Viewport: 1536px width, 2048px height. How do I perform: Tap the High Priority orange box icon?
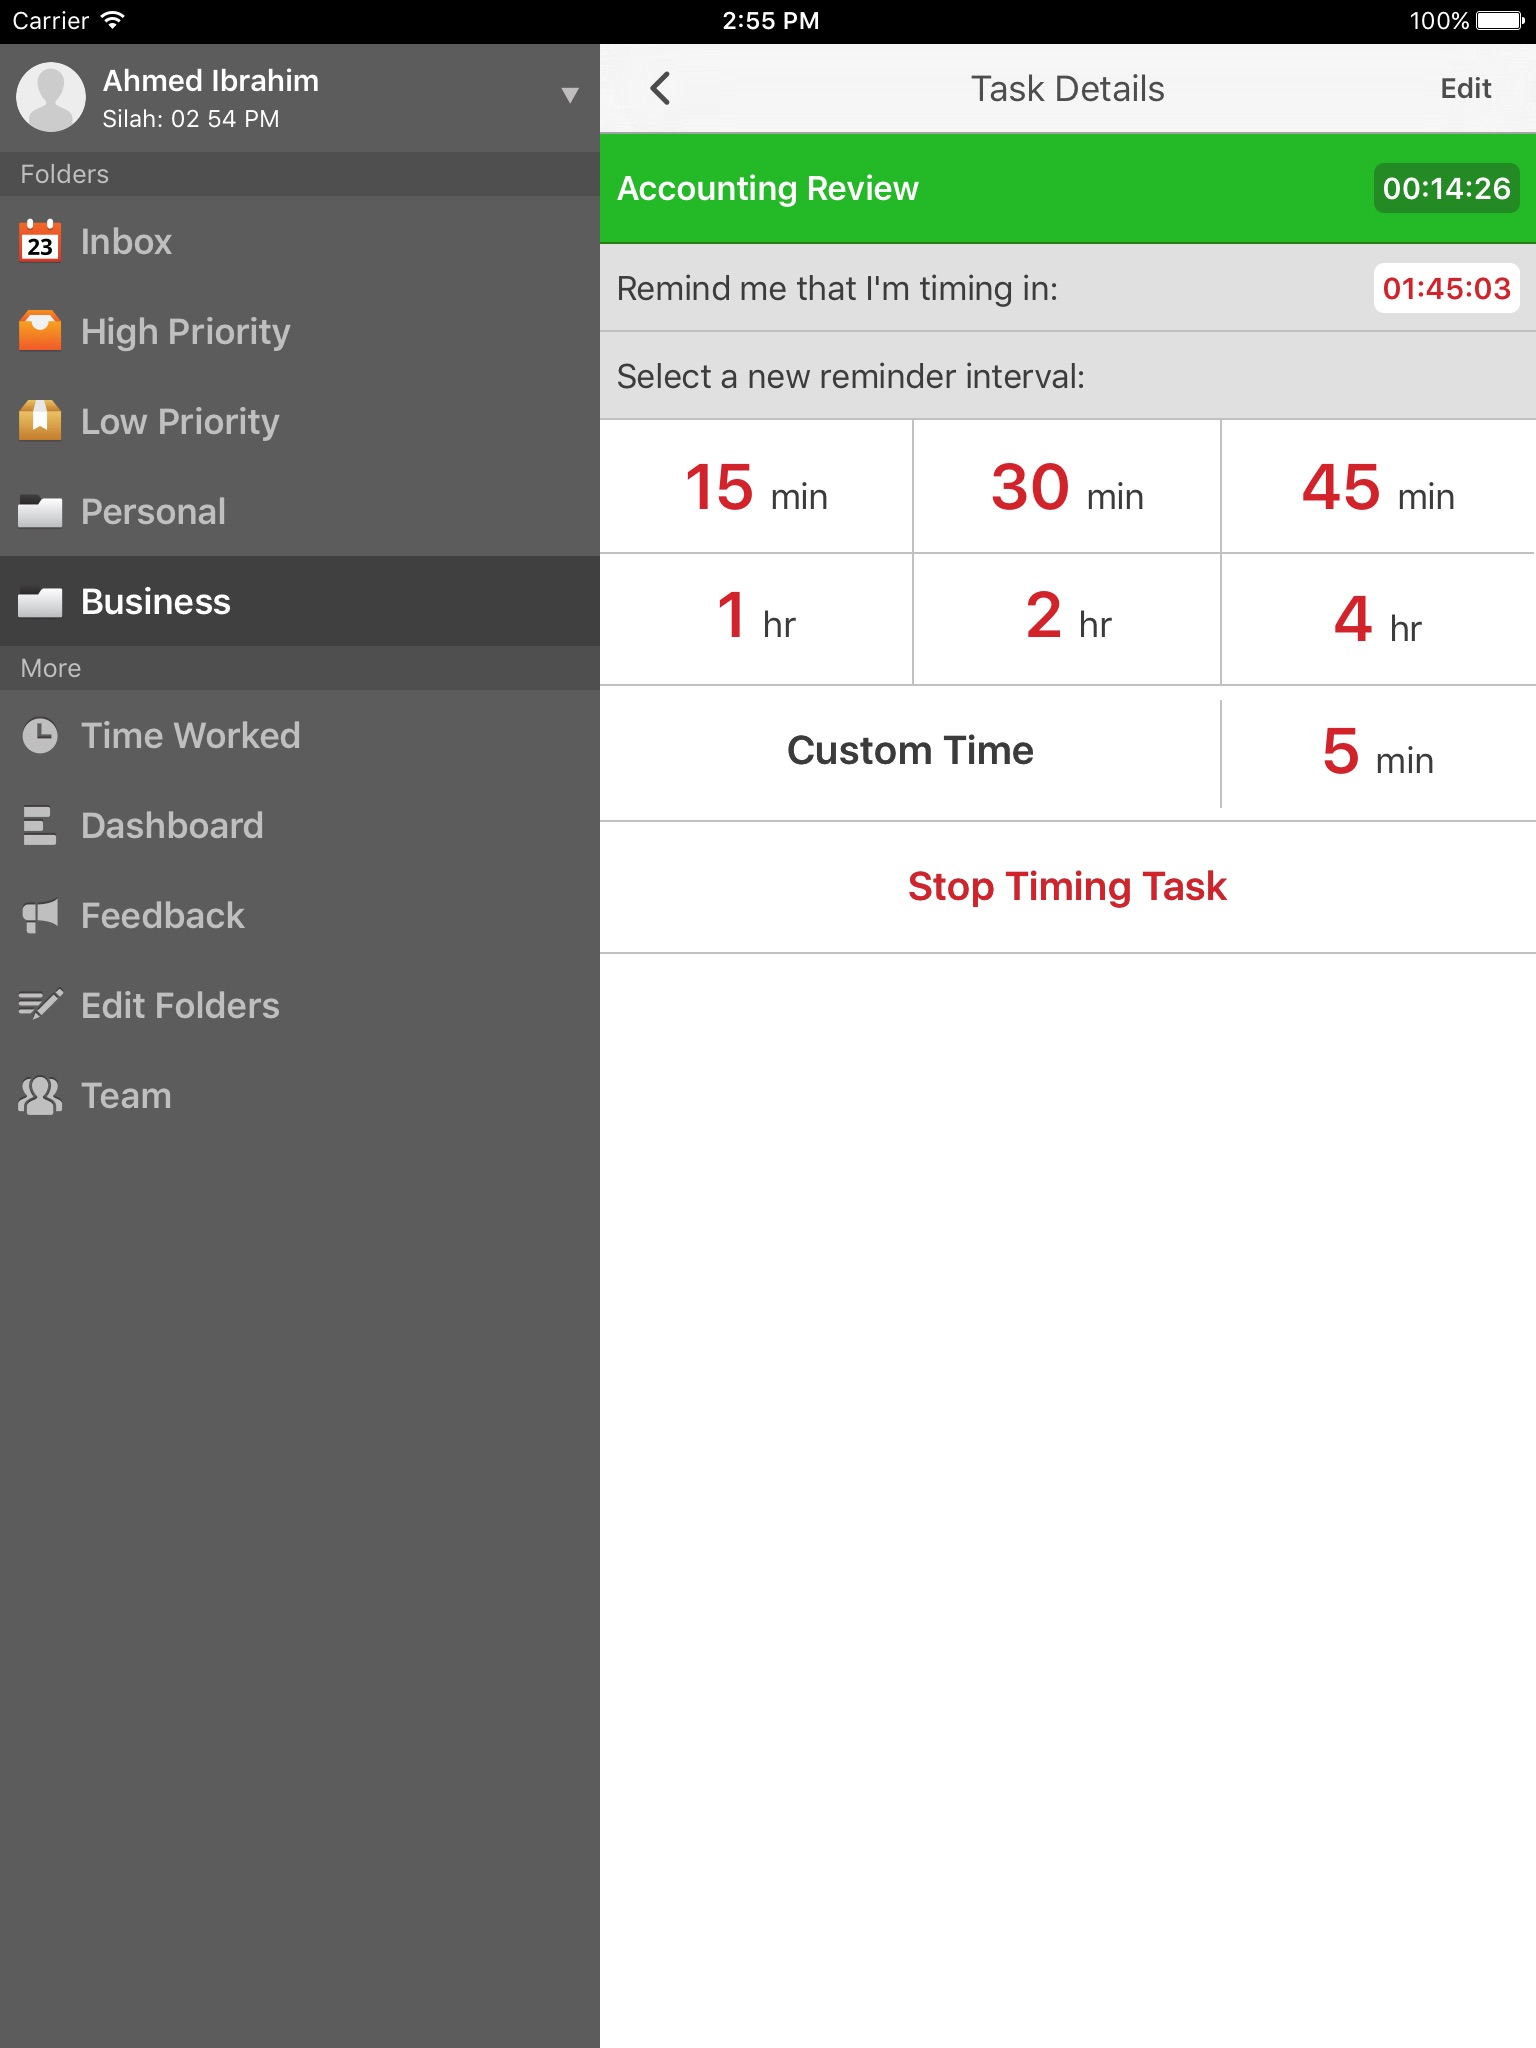40,332
